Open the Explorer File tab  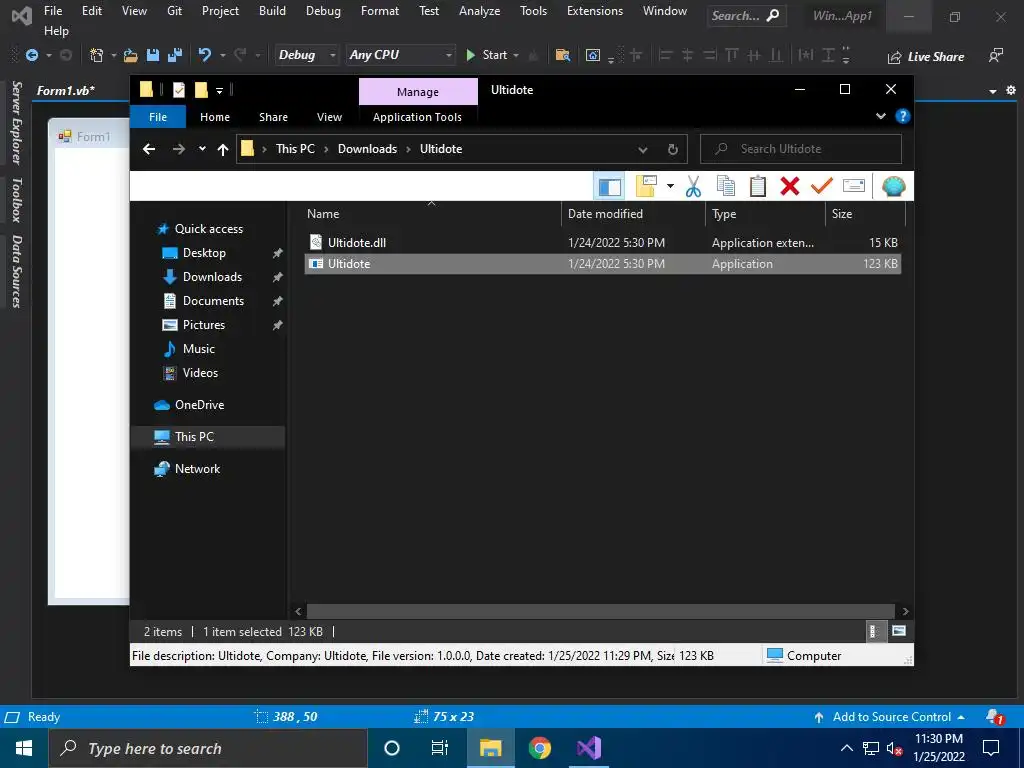[158, 117]
